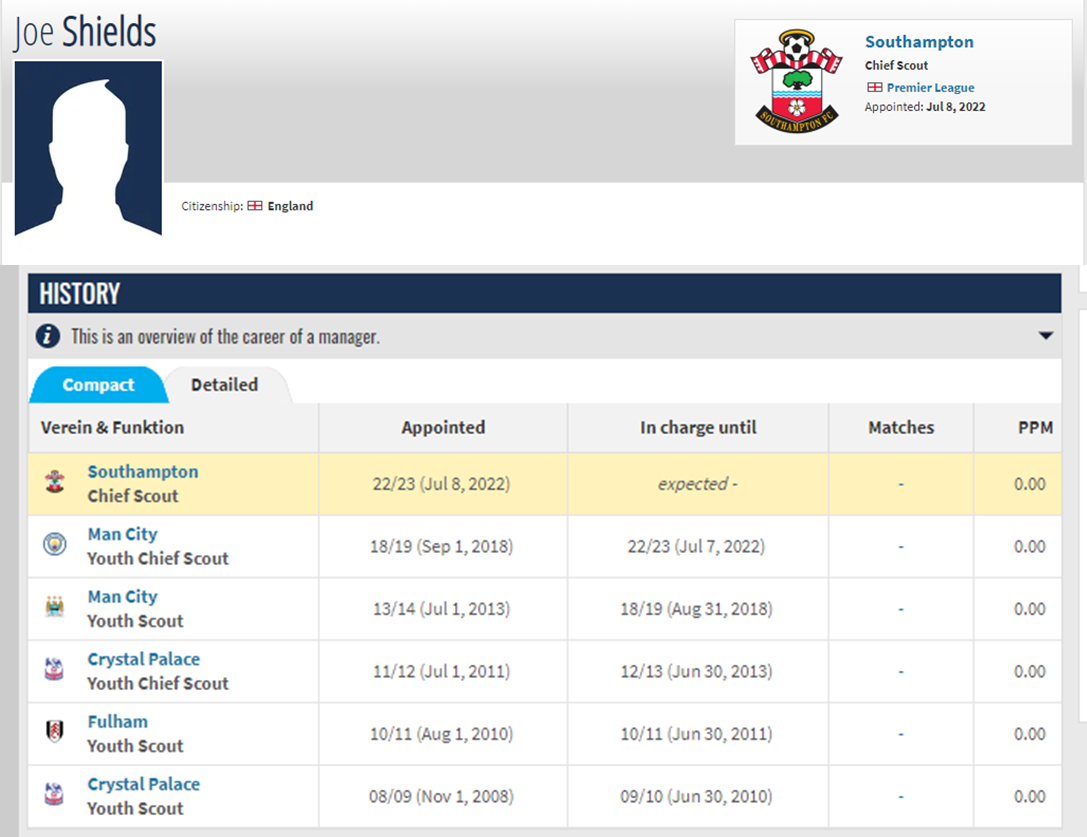Click the Appointed column header
Viewport: 1087px width, 837px height.
[x=443, y=427]
